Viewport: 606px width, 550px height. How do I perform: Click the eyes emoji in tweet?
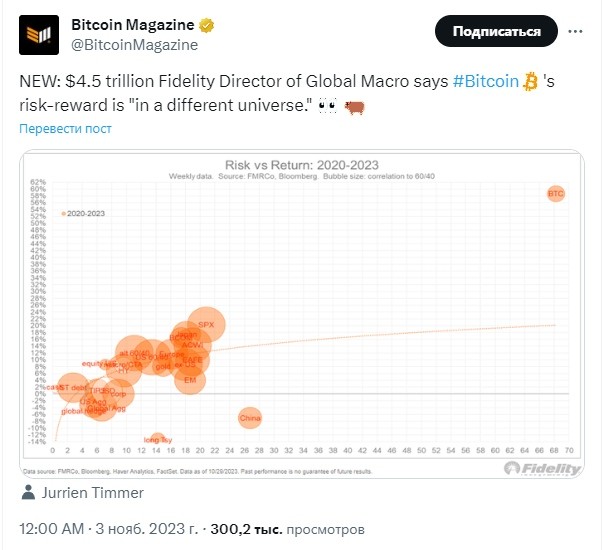(x=327, y=106)
